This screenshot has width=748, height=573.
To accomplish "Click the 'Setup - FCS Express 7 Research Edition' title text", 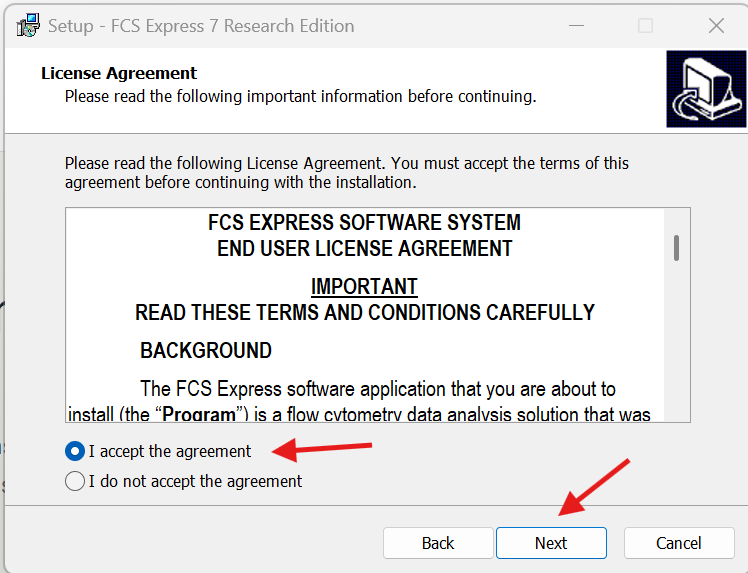I will (x=201, y=26).
